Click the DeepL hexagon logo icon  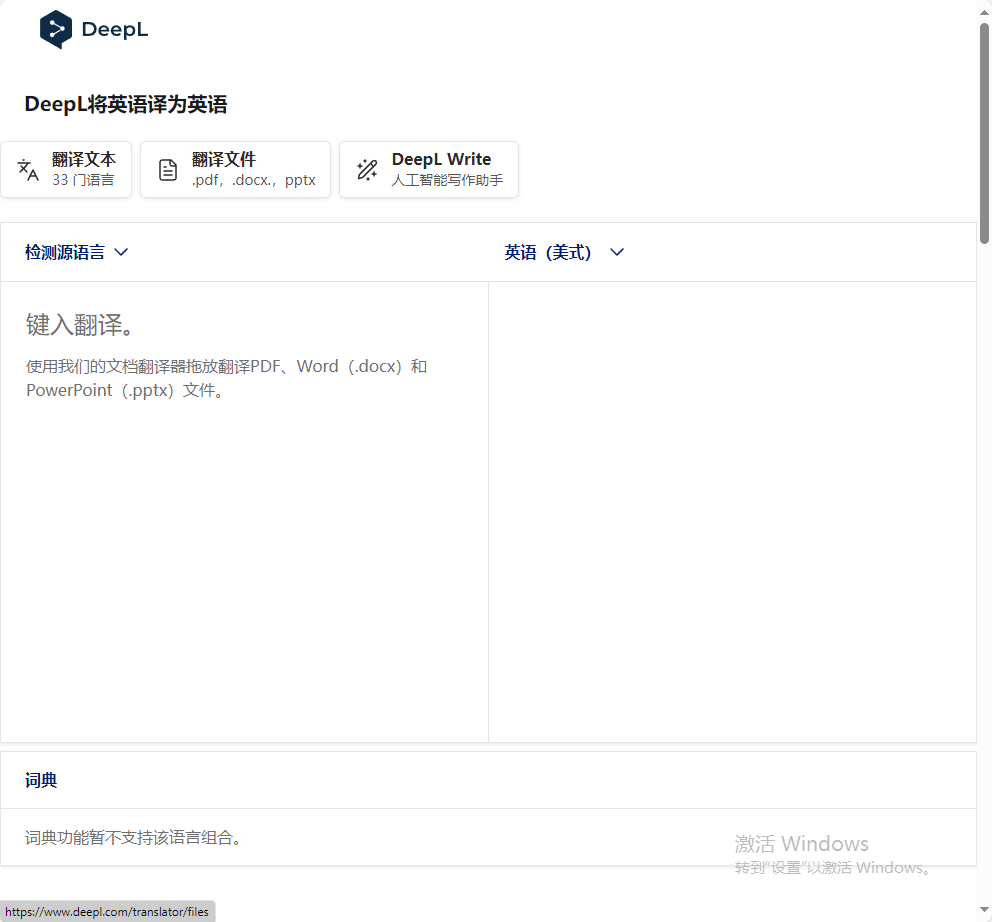coord(56,29)
